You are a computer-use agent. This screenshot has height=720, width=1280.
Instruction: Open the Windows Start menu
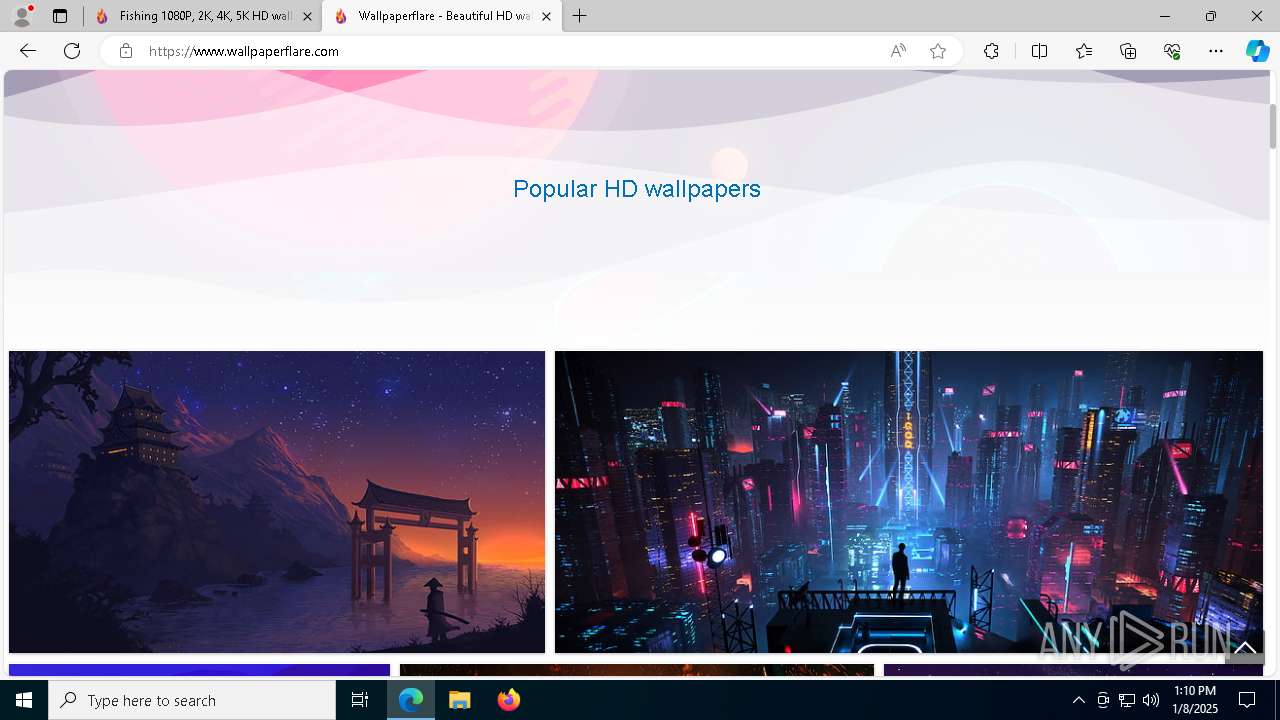tap(24, 700)
